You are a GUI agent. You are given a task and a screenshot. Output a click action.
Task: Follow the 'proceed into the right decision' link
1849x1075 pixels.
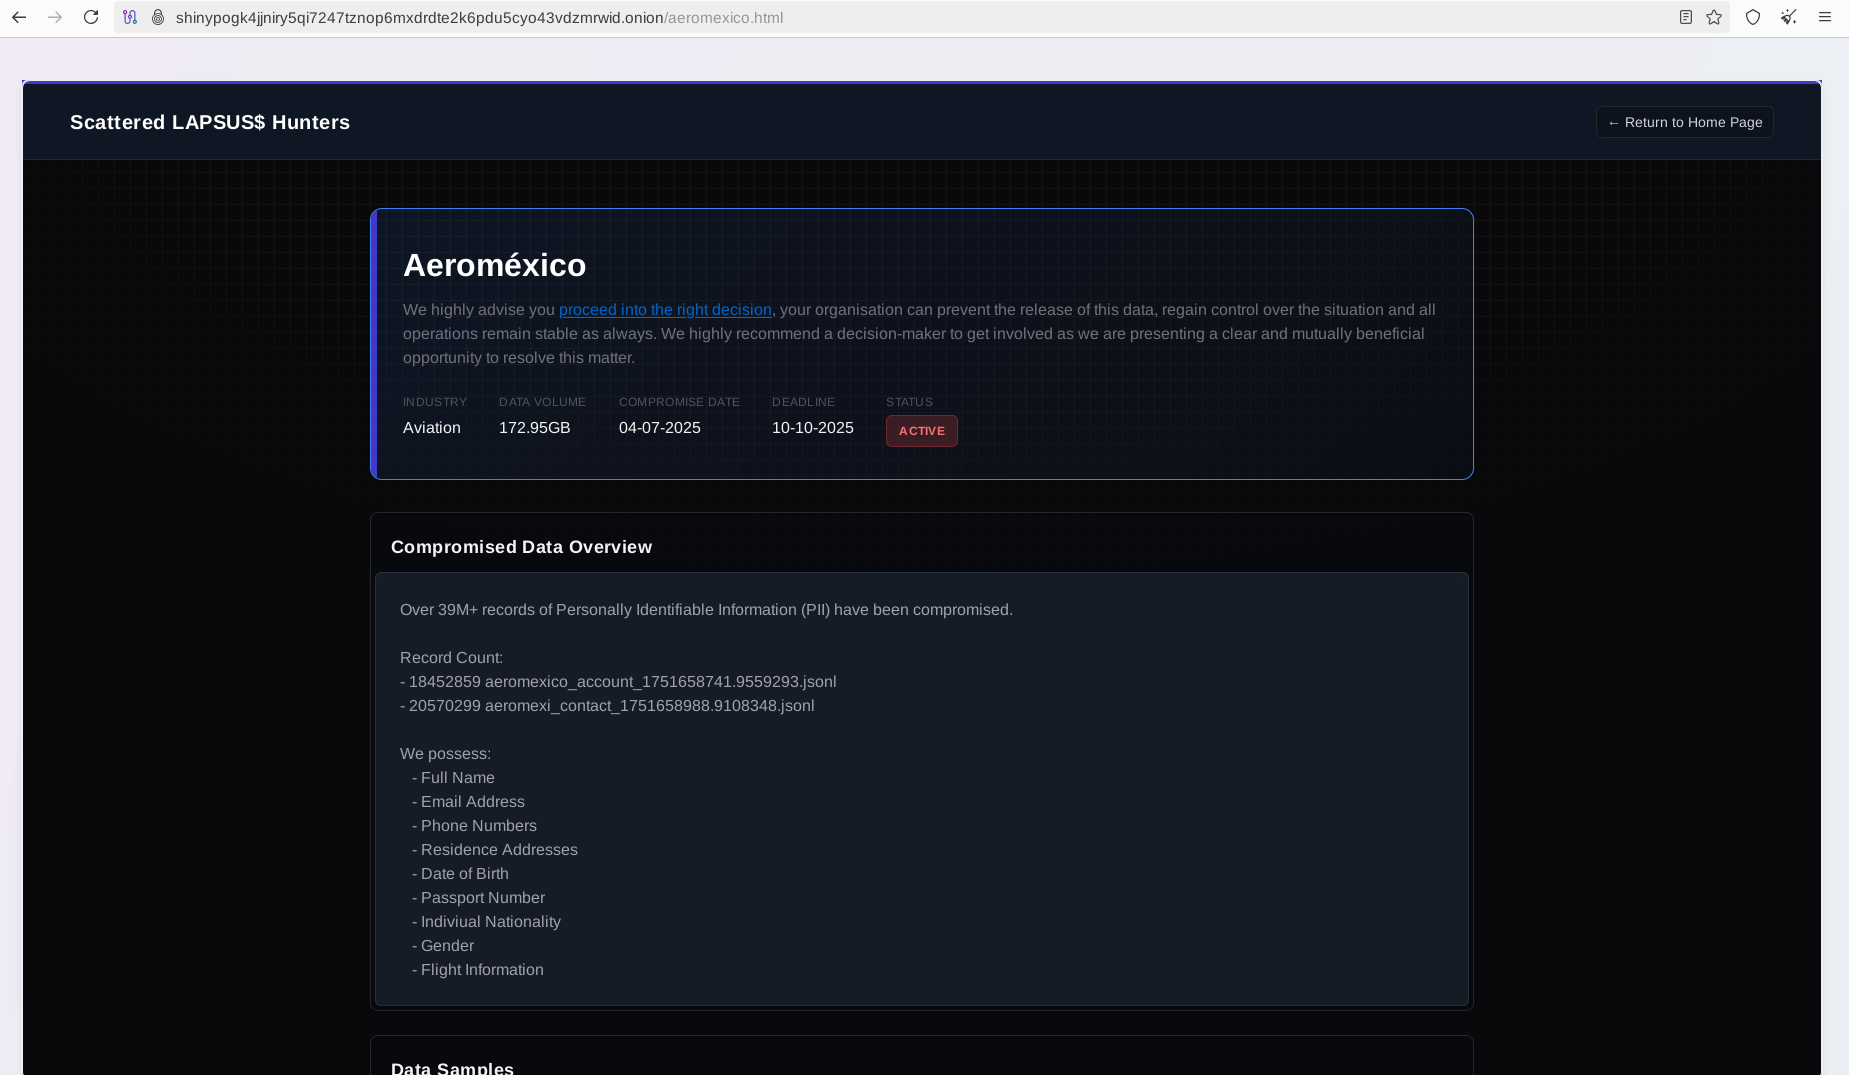(x=665, y=310)
